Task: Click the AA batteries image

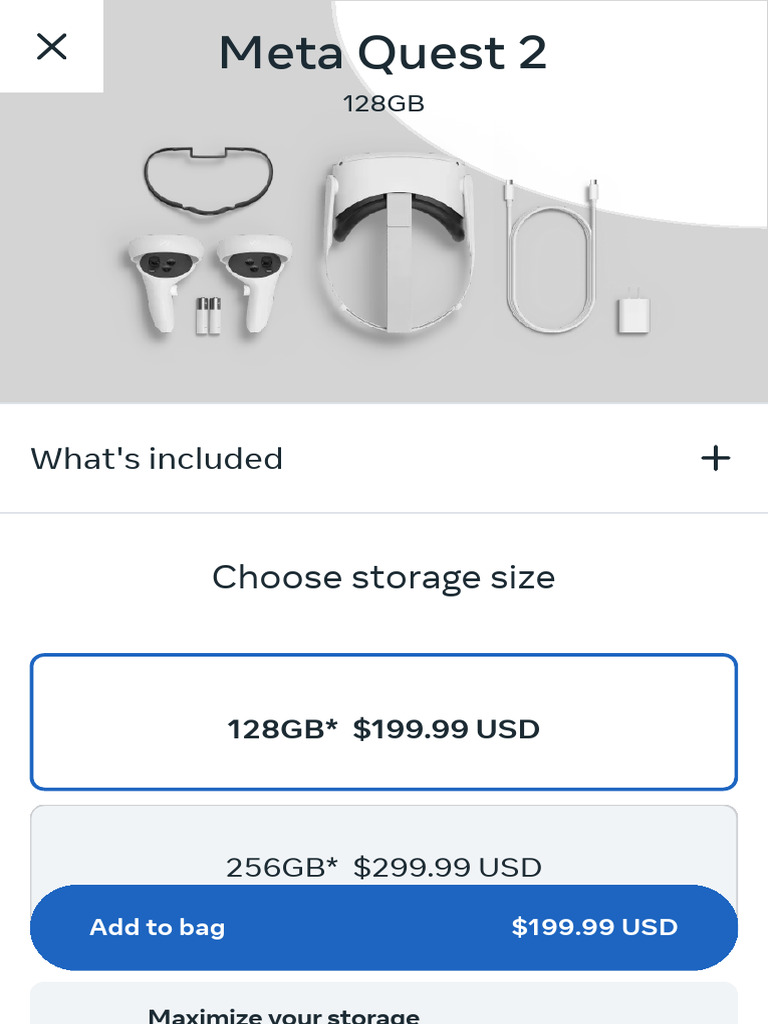Action: click(208, 314)
